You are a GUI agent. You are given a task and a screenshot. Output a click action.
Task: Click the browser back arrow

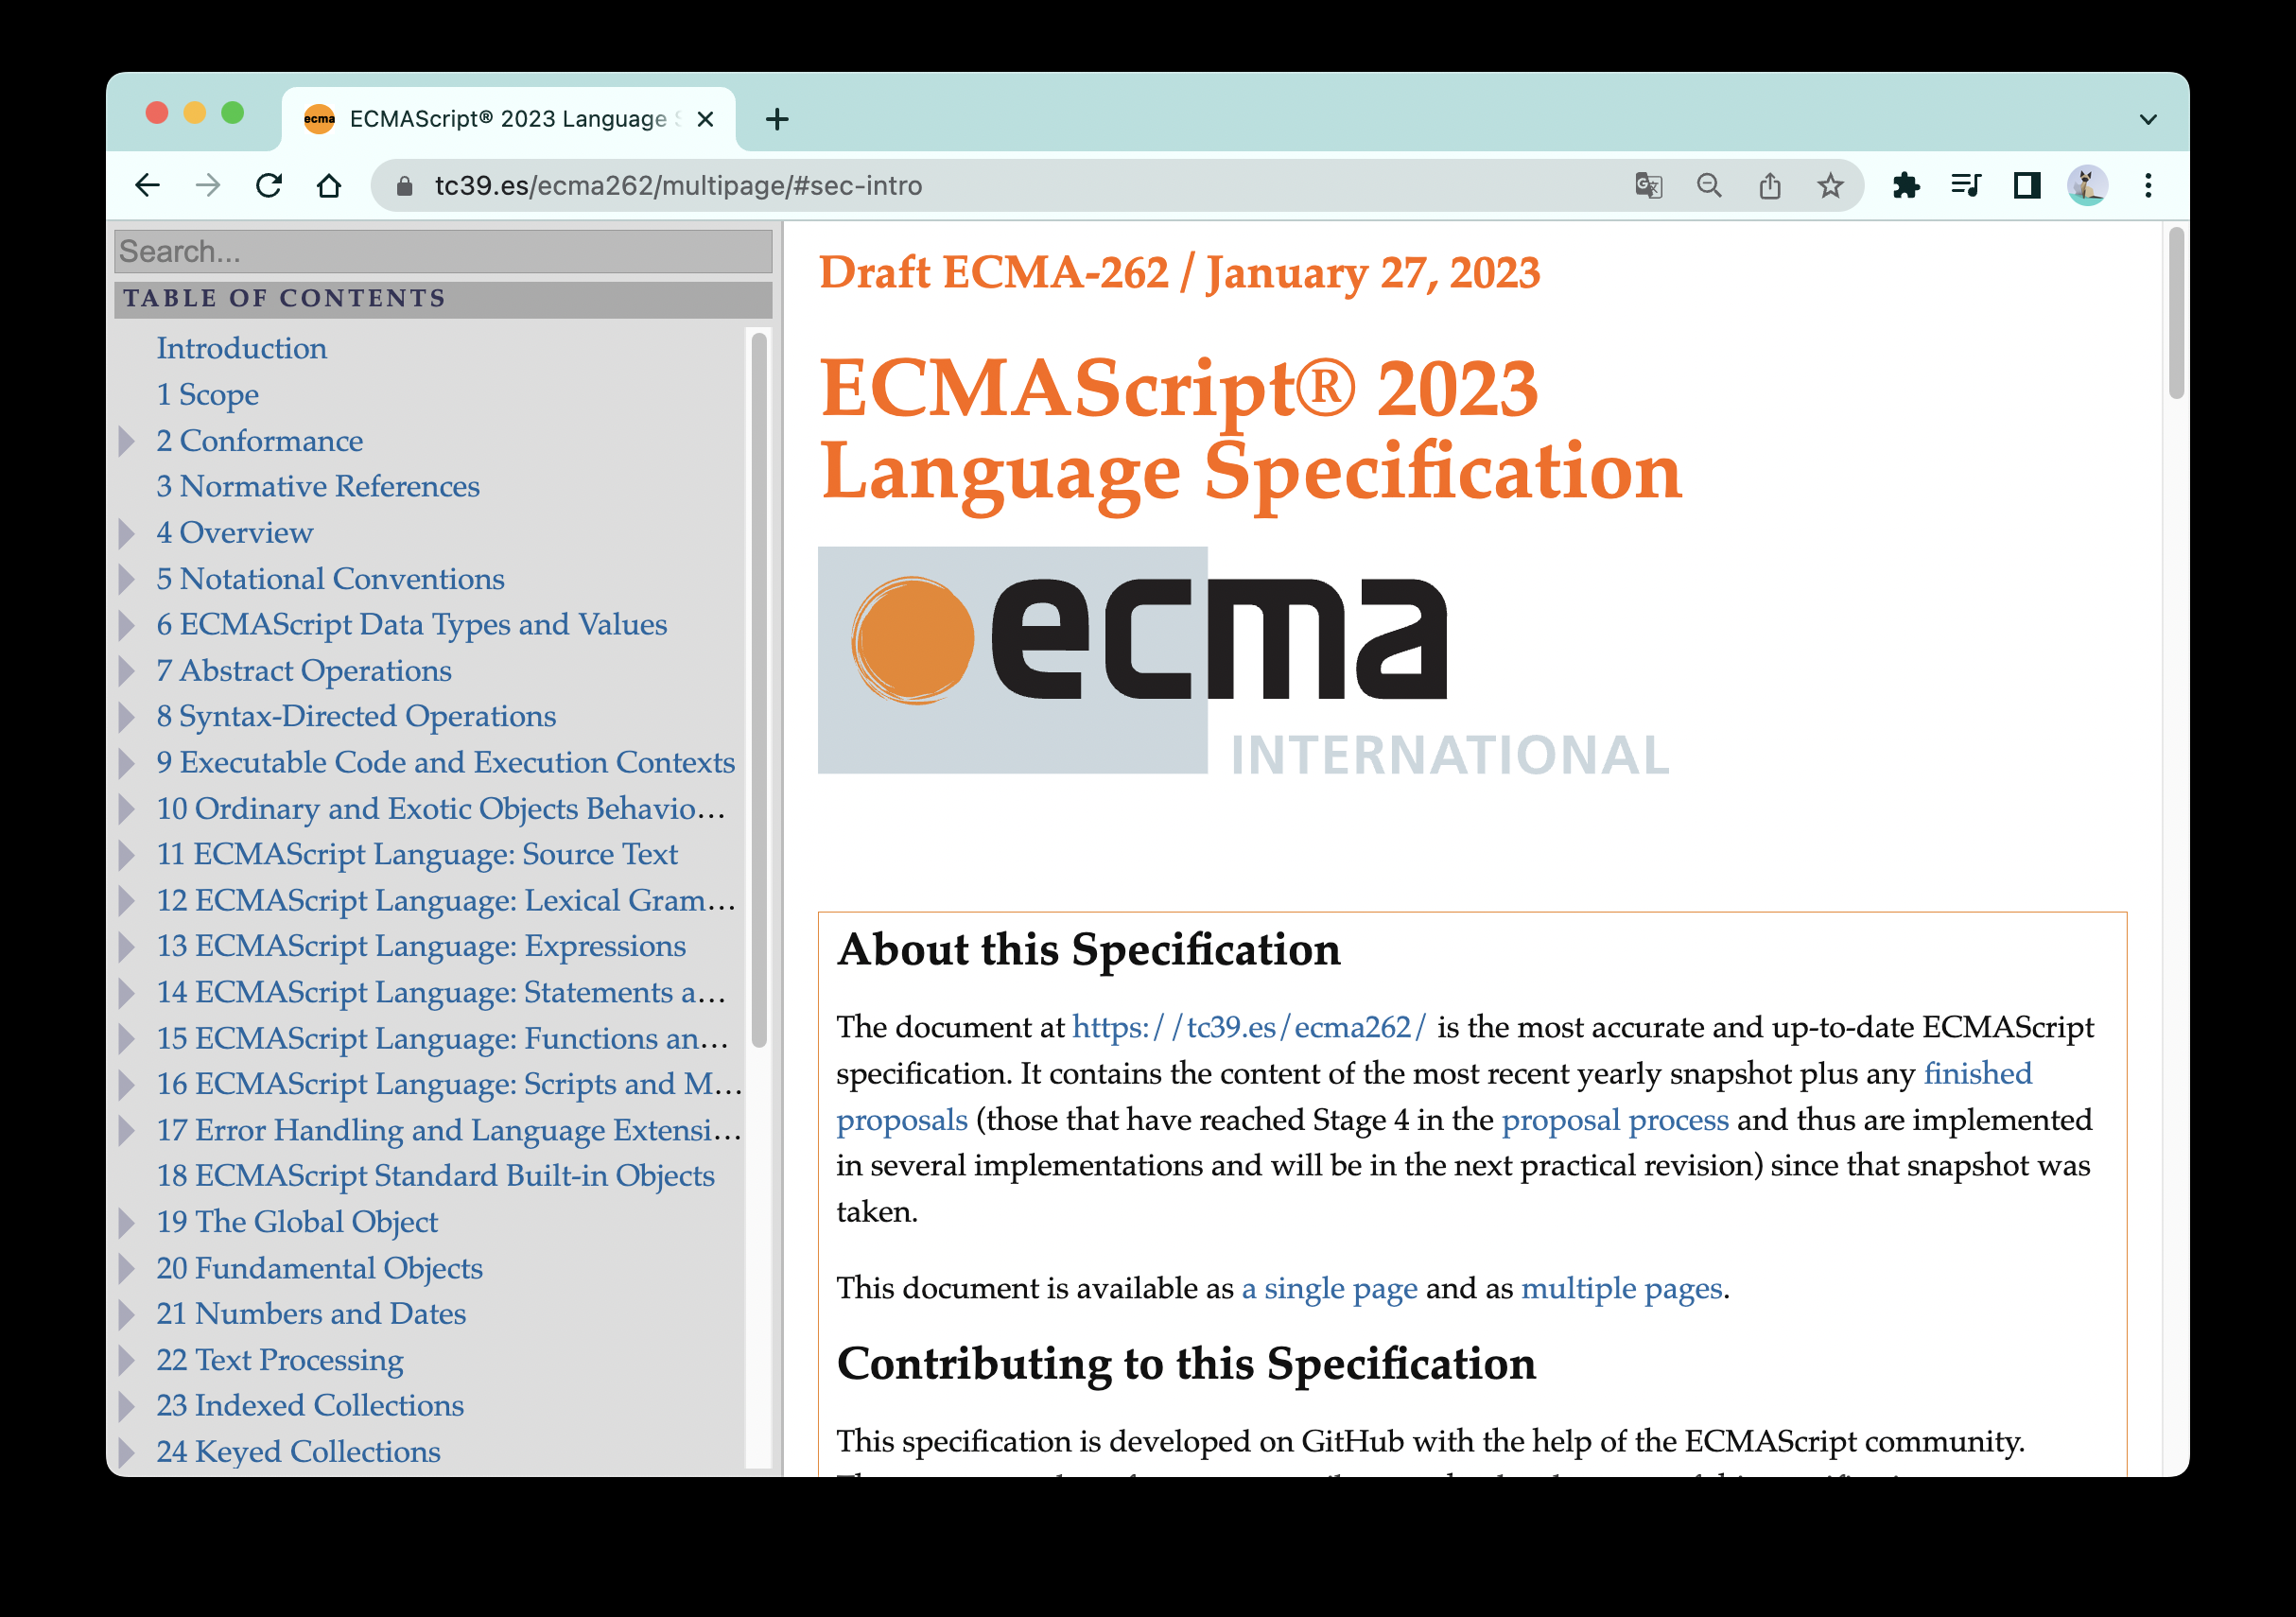point(148,186)
